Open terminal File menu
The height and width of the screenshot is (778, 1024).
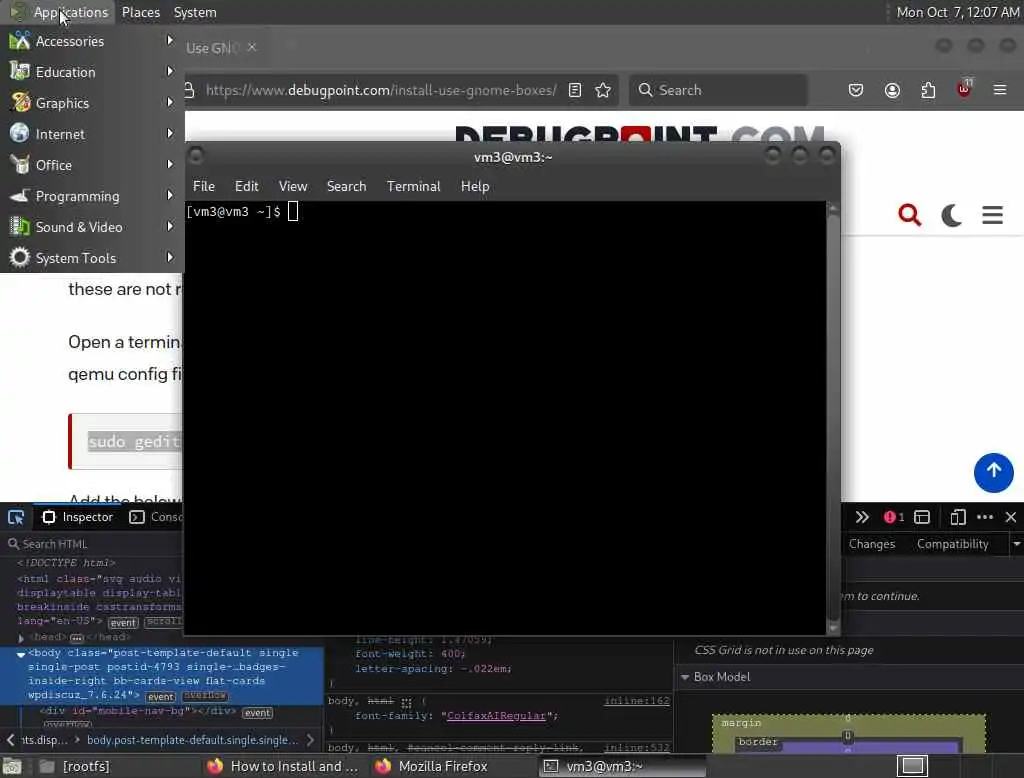tap(204, 186)
